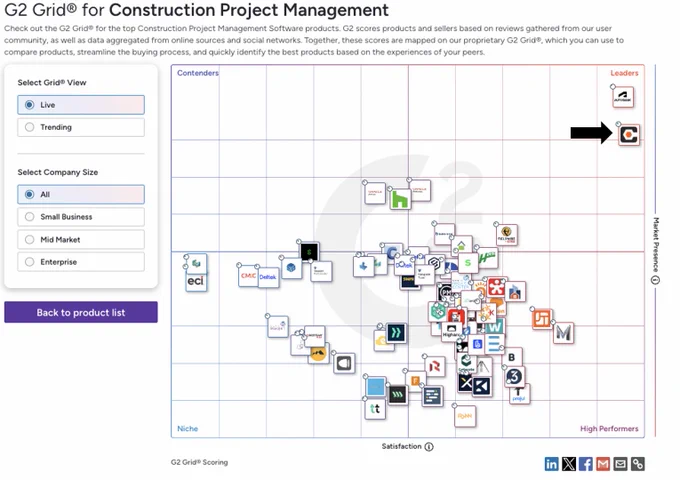Share the grid on LinkedIn
680x480 pixels.
coord(552,464)
